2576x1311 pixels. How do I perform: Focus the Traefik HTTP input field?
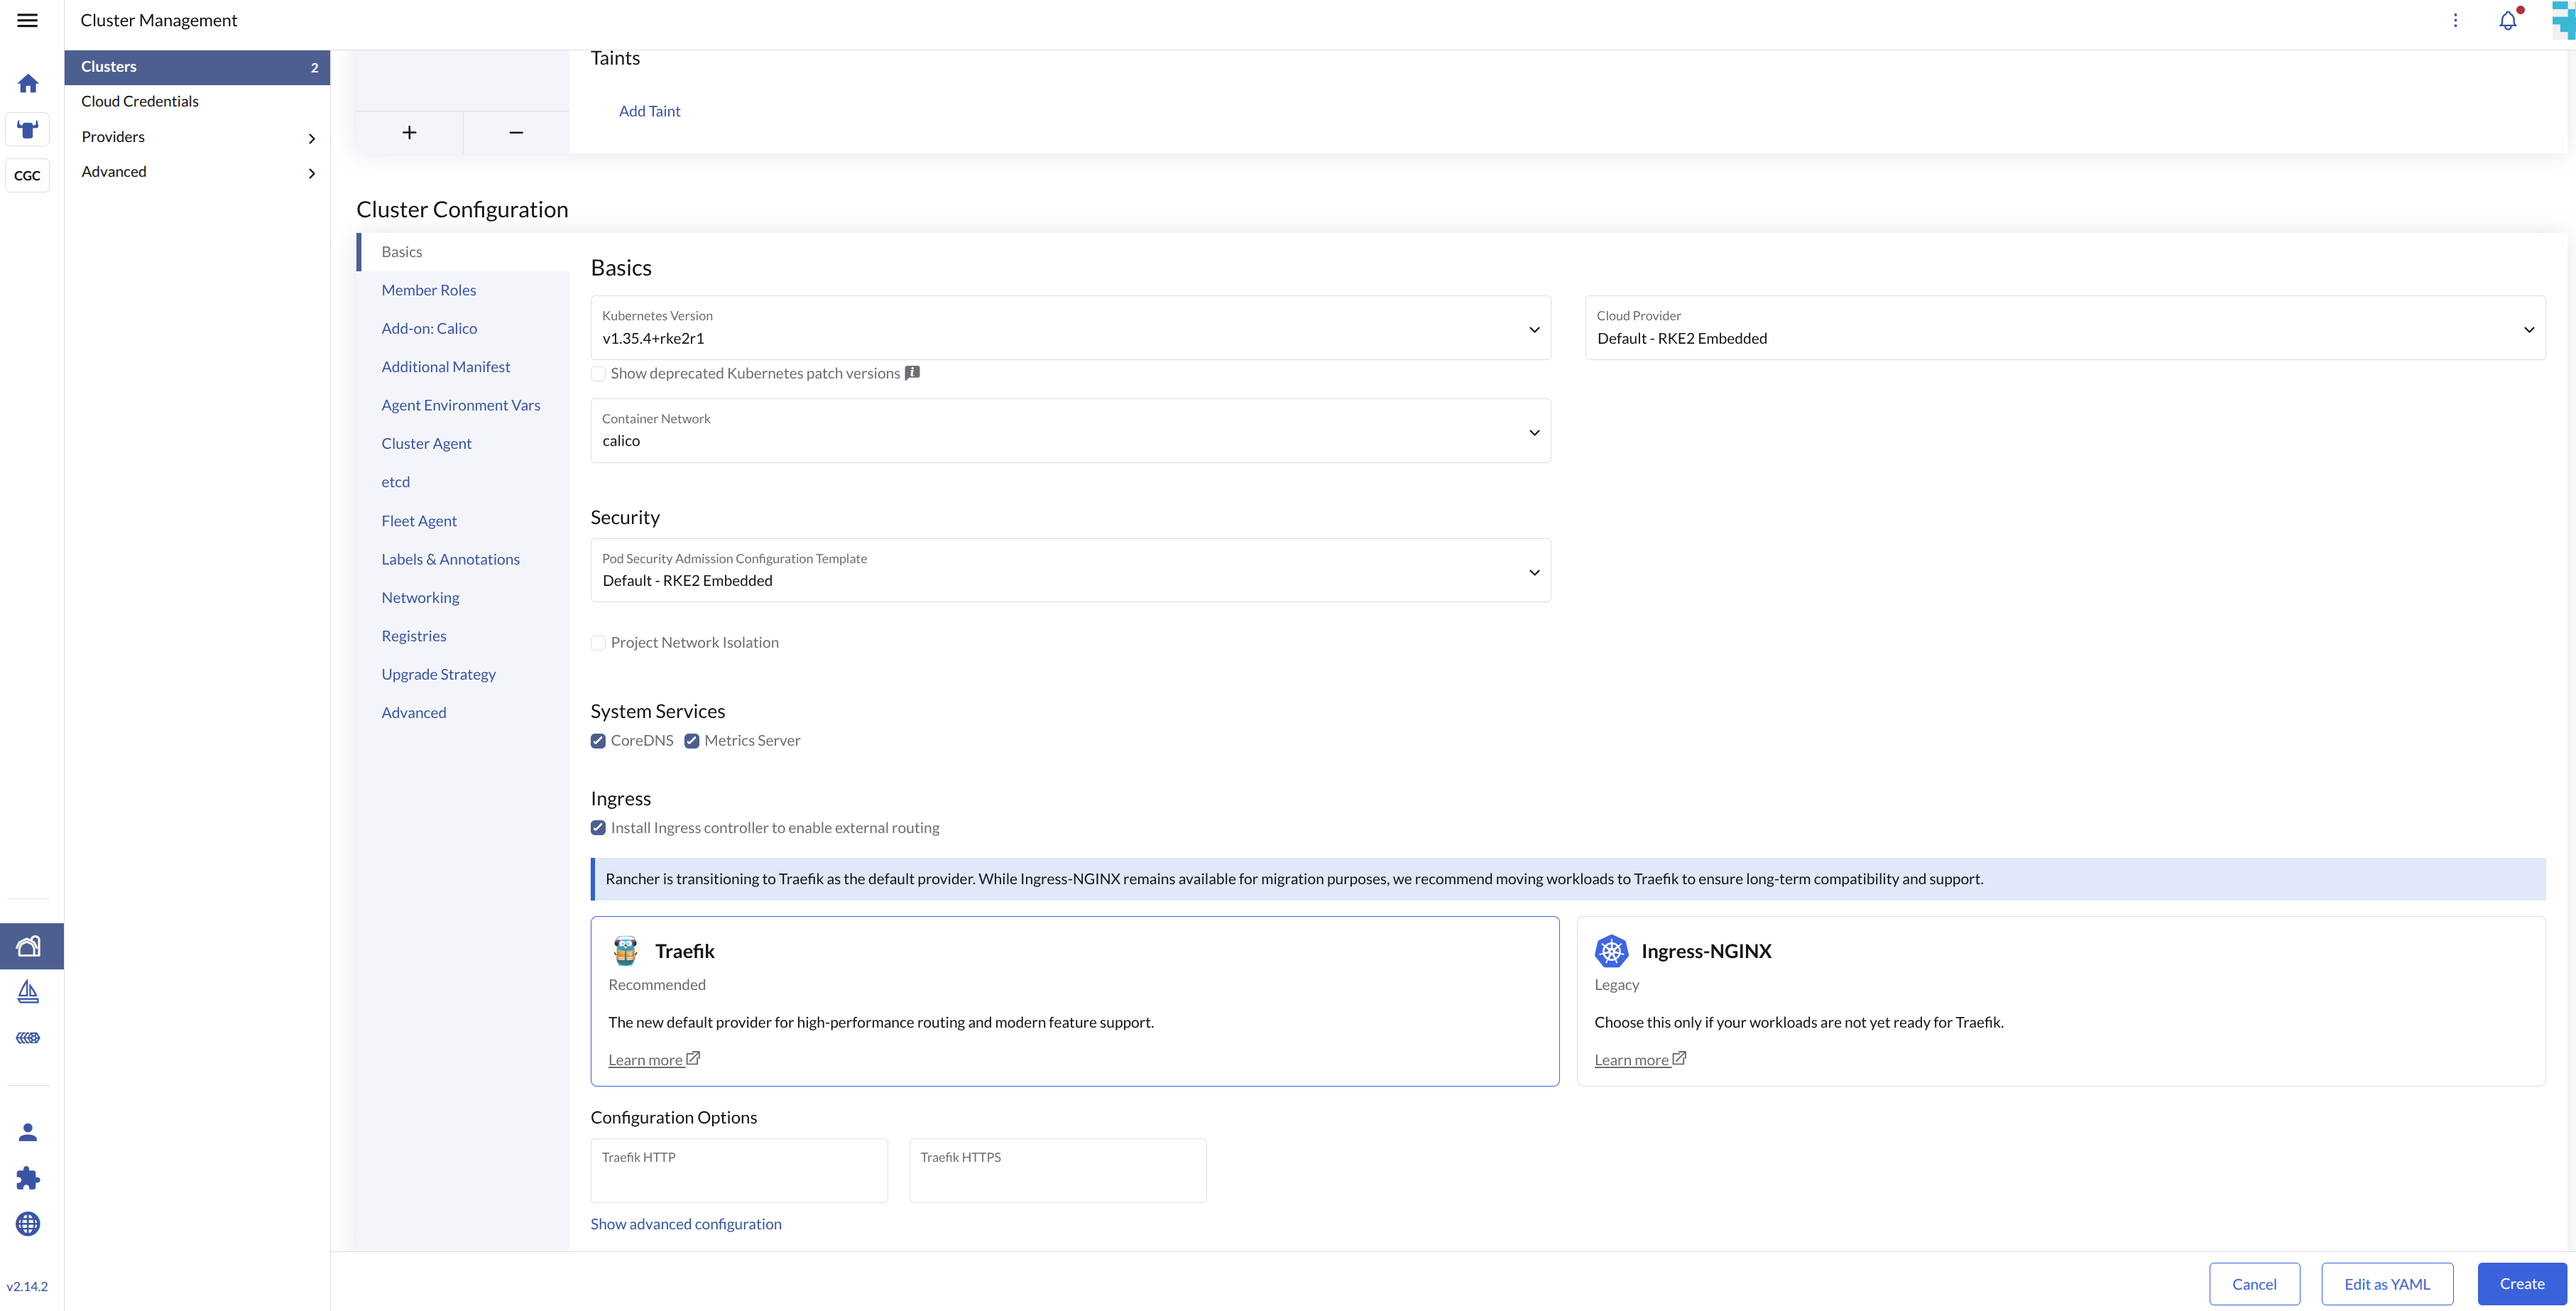(x=739, y=1170)
